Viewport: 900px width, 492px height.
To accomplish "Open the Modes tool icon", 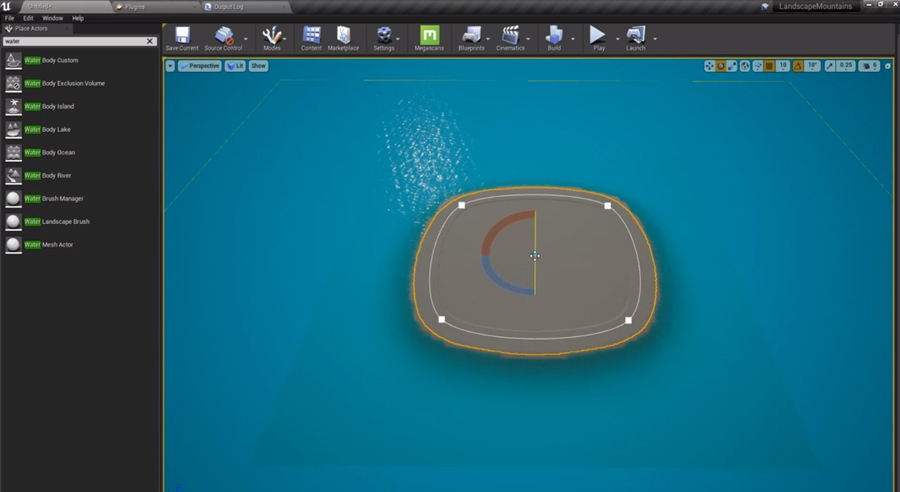I will coord(271,38).
